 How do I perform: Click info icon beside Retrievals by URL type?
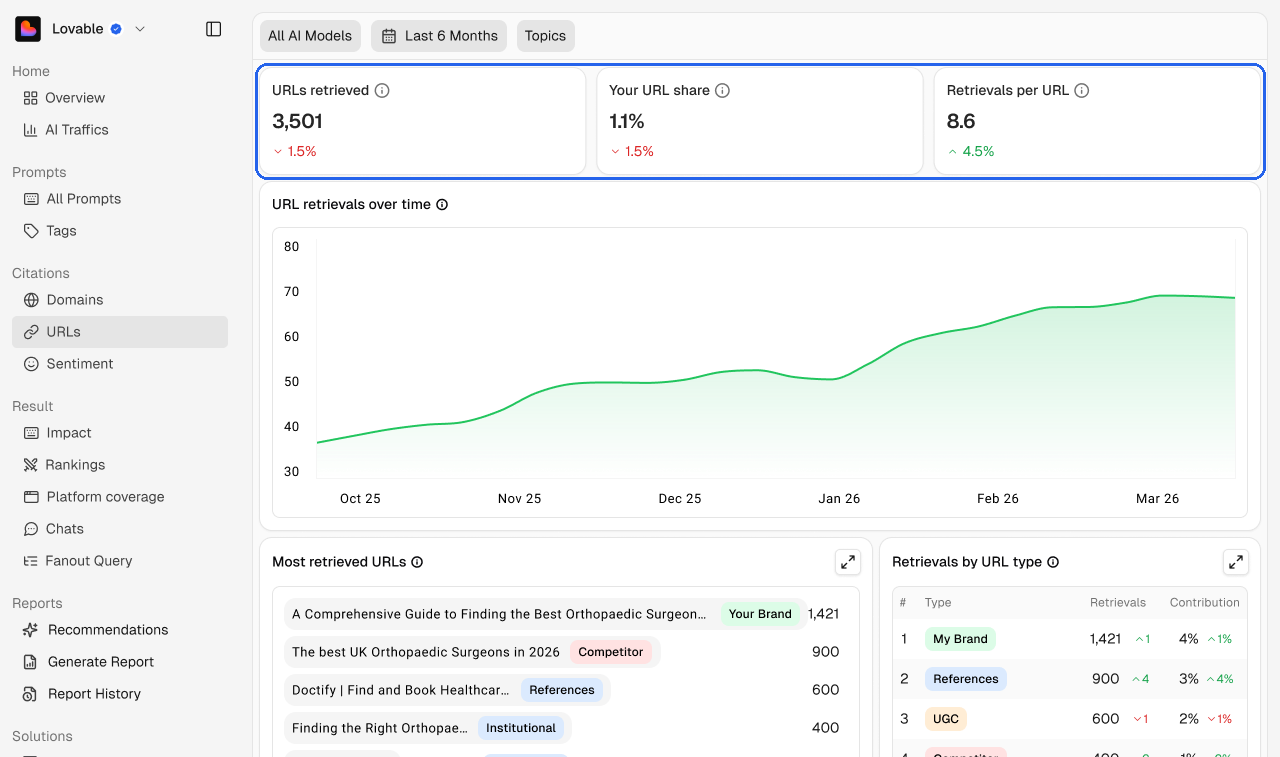(x=1052, y=562)
